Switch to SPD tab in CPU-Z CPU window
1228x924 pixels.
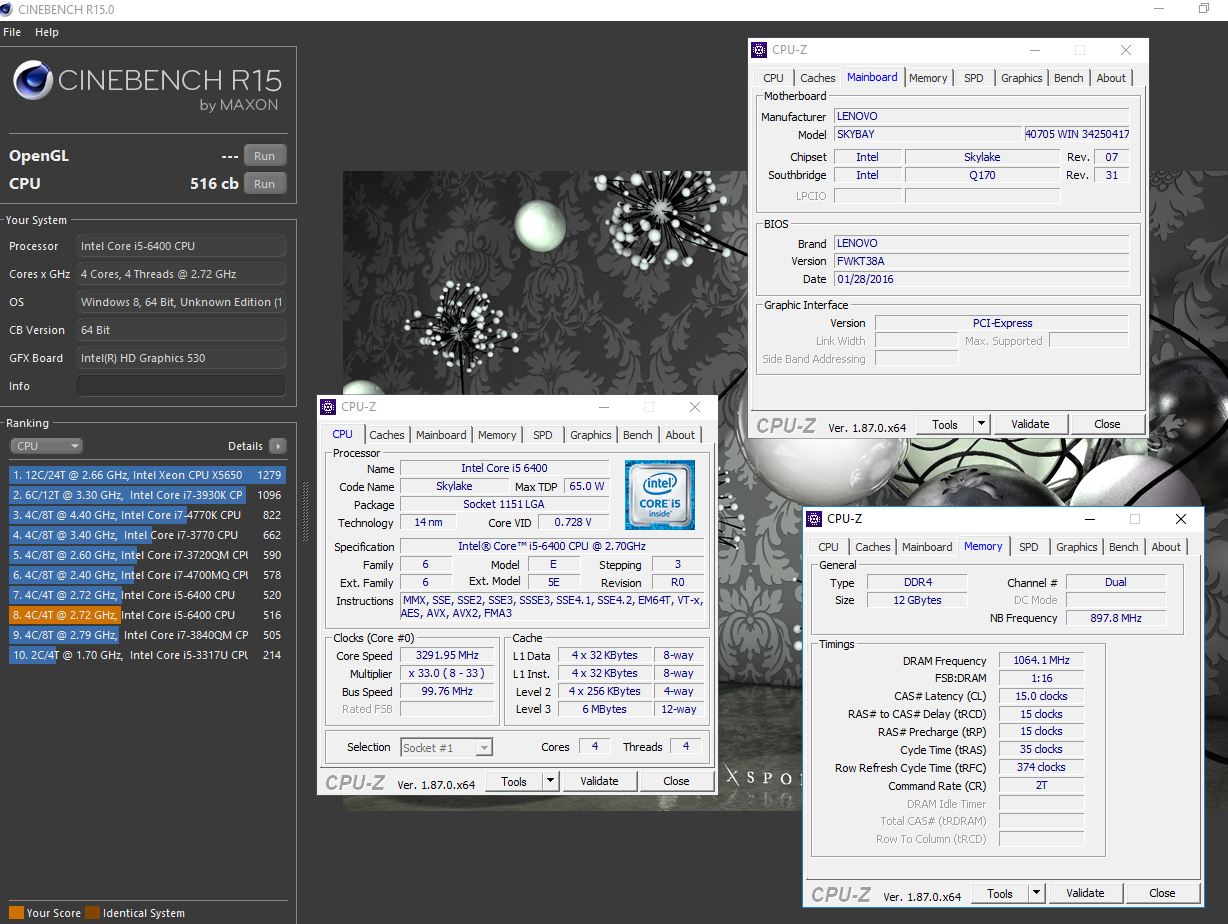[543, 435]
